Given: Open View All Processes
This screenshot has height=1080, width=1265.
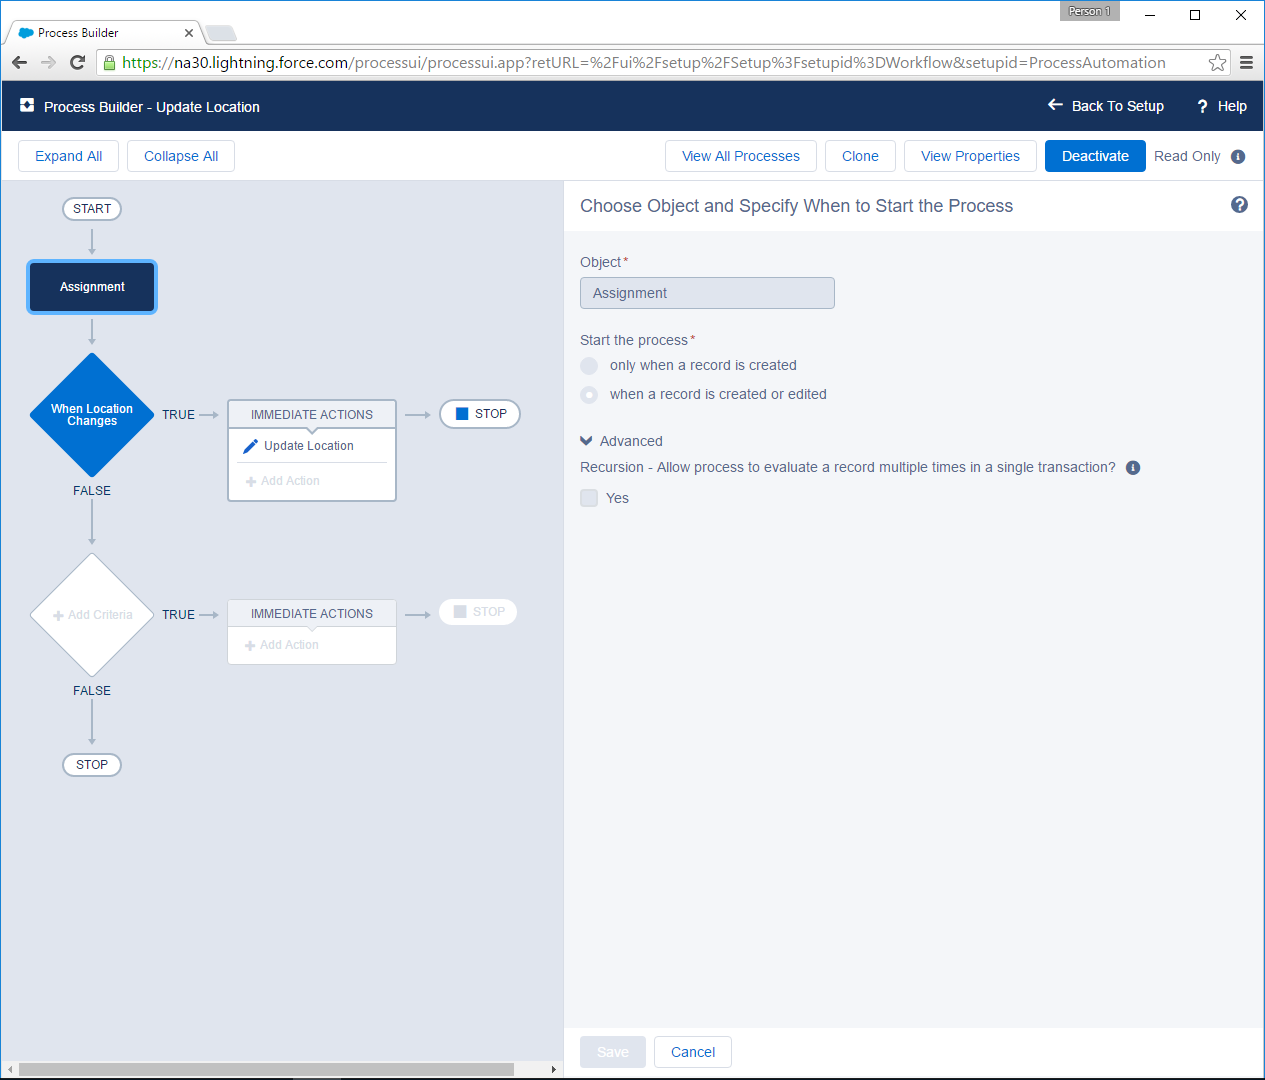Looking at the screenshot, I should [x=741, y=156].
